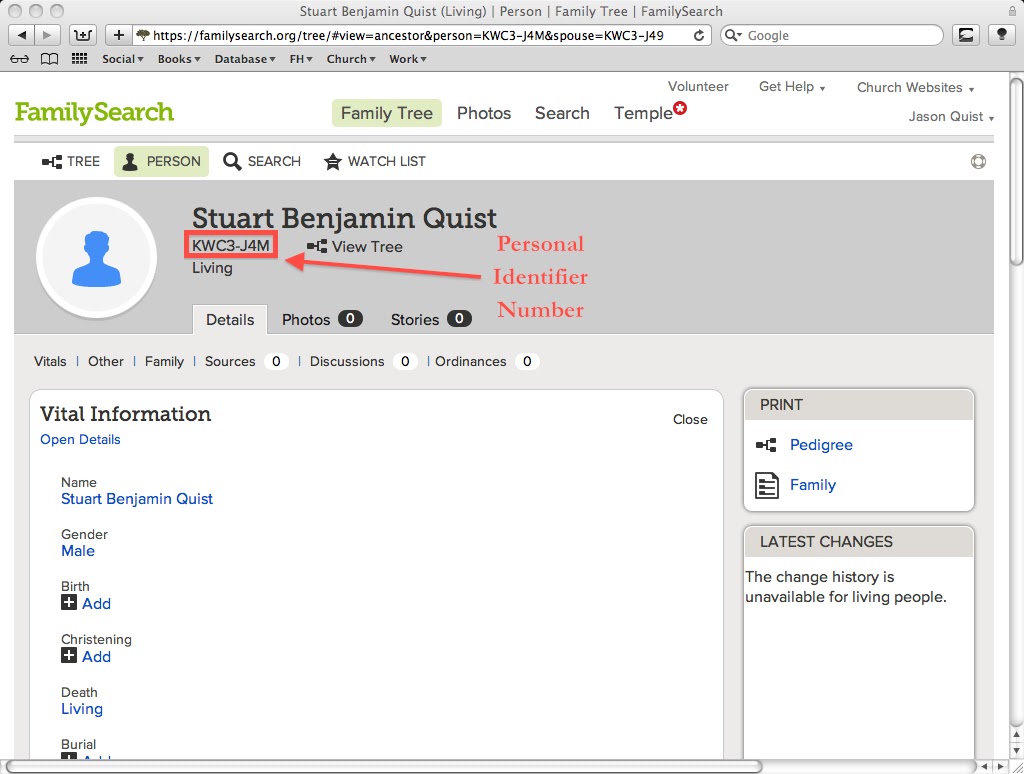Click the person ID KWC3-J4M

[x=231, y=246]
